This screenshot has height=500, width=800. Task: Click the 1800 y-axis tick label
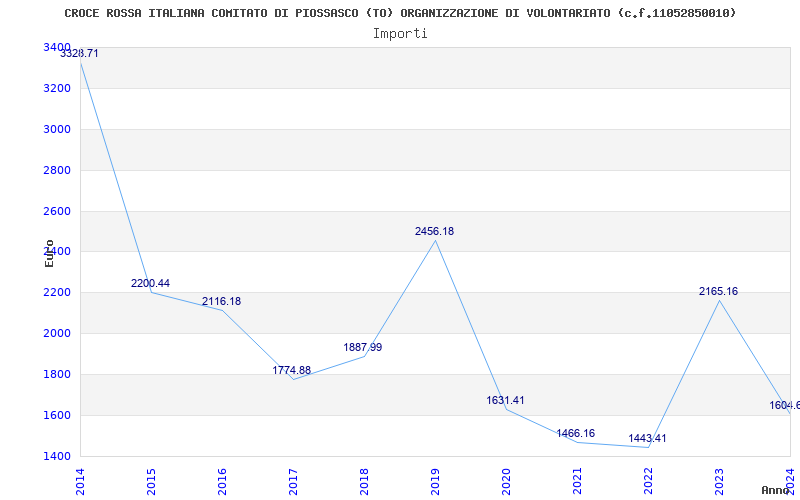(x=57, y=374)
